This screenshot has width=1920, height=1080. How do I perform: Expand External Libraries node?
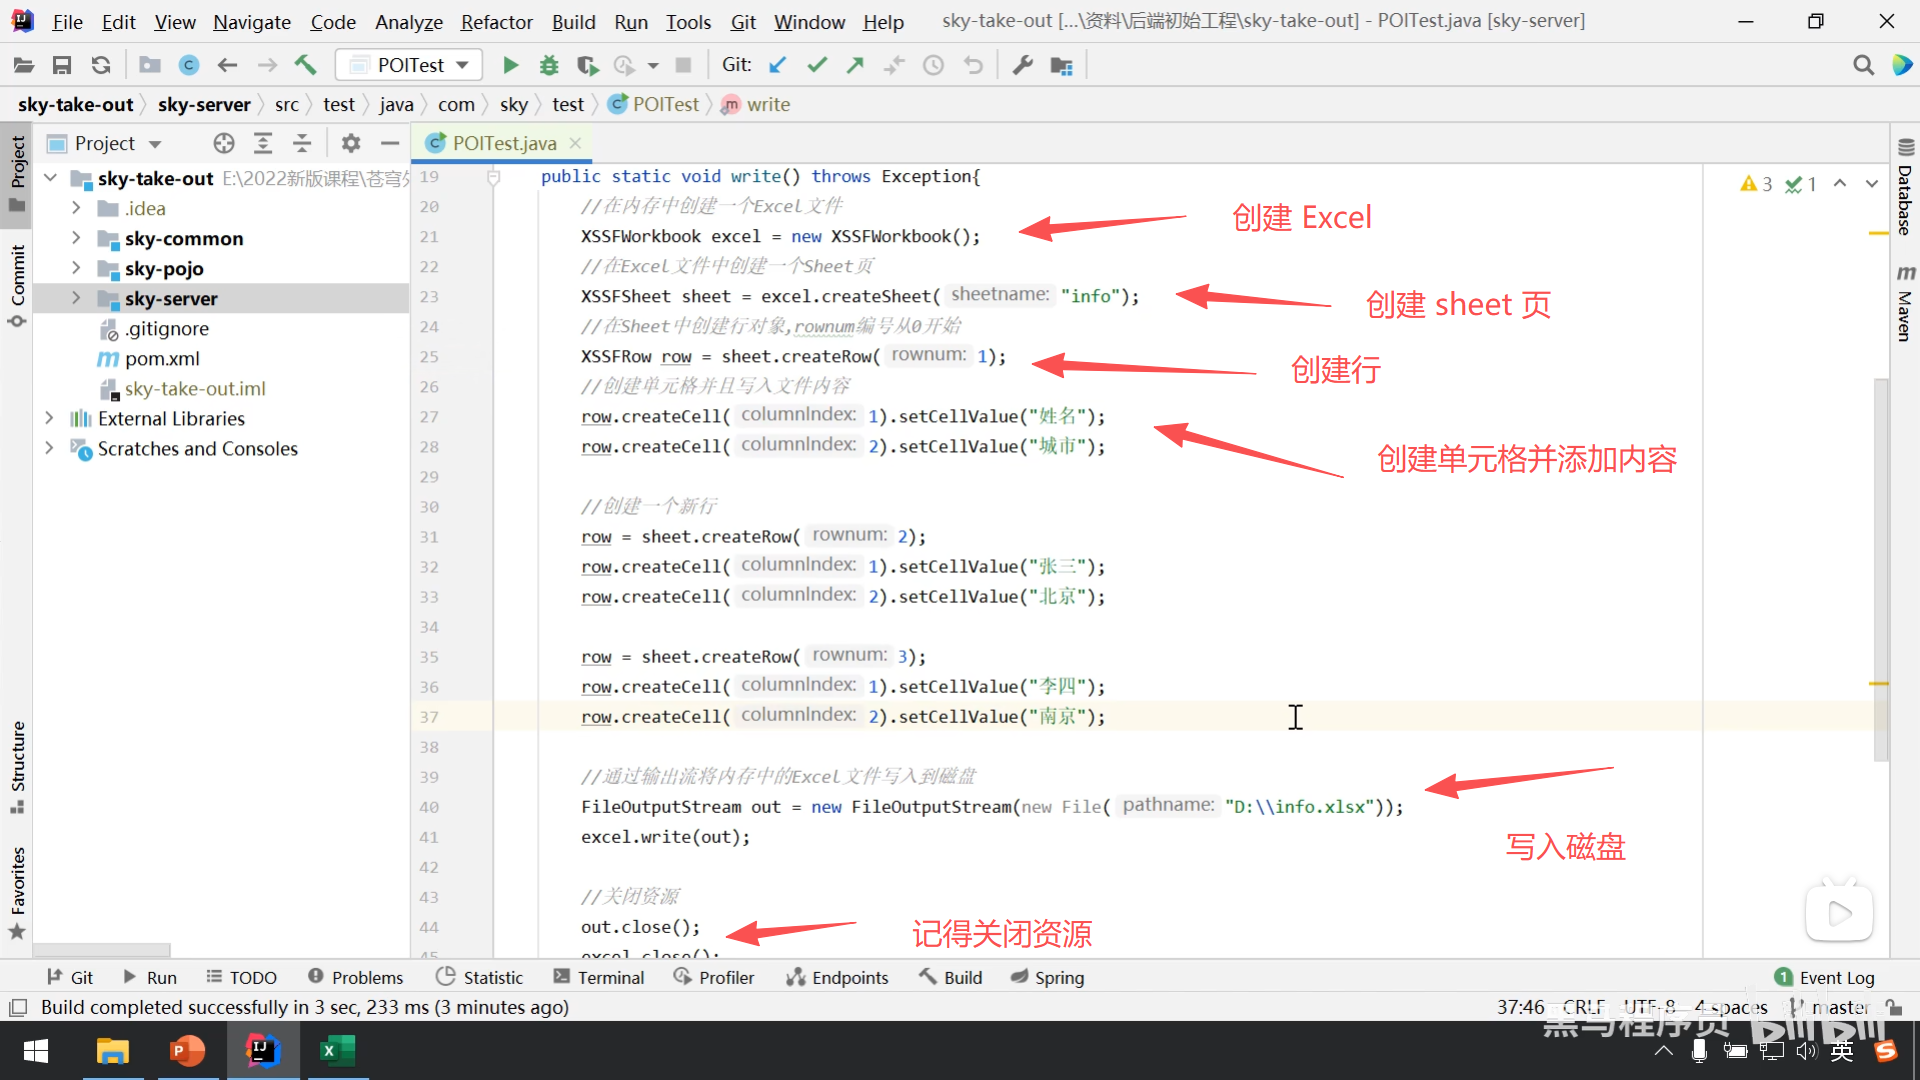click(x=49, y=418)
